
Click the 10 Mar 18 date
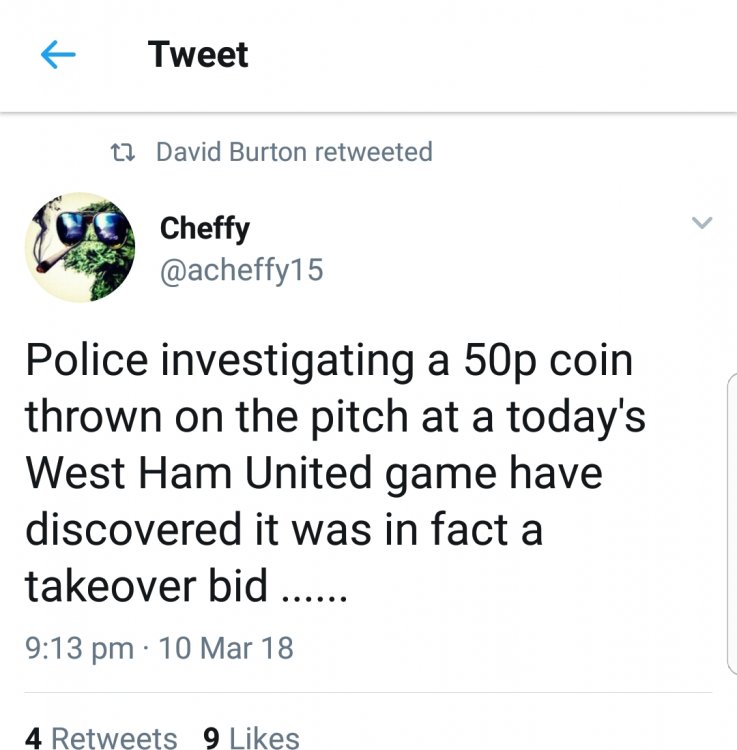(x=226, y=648)
